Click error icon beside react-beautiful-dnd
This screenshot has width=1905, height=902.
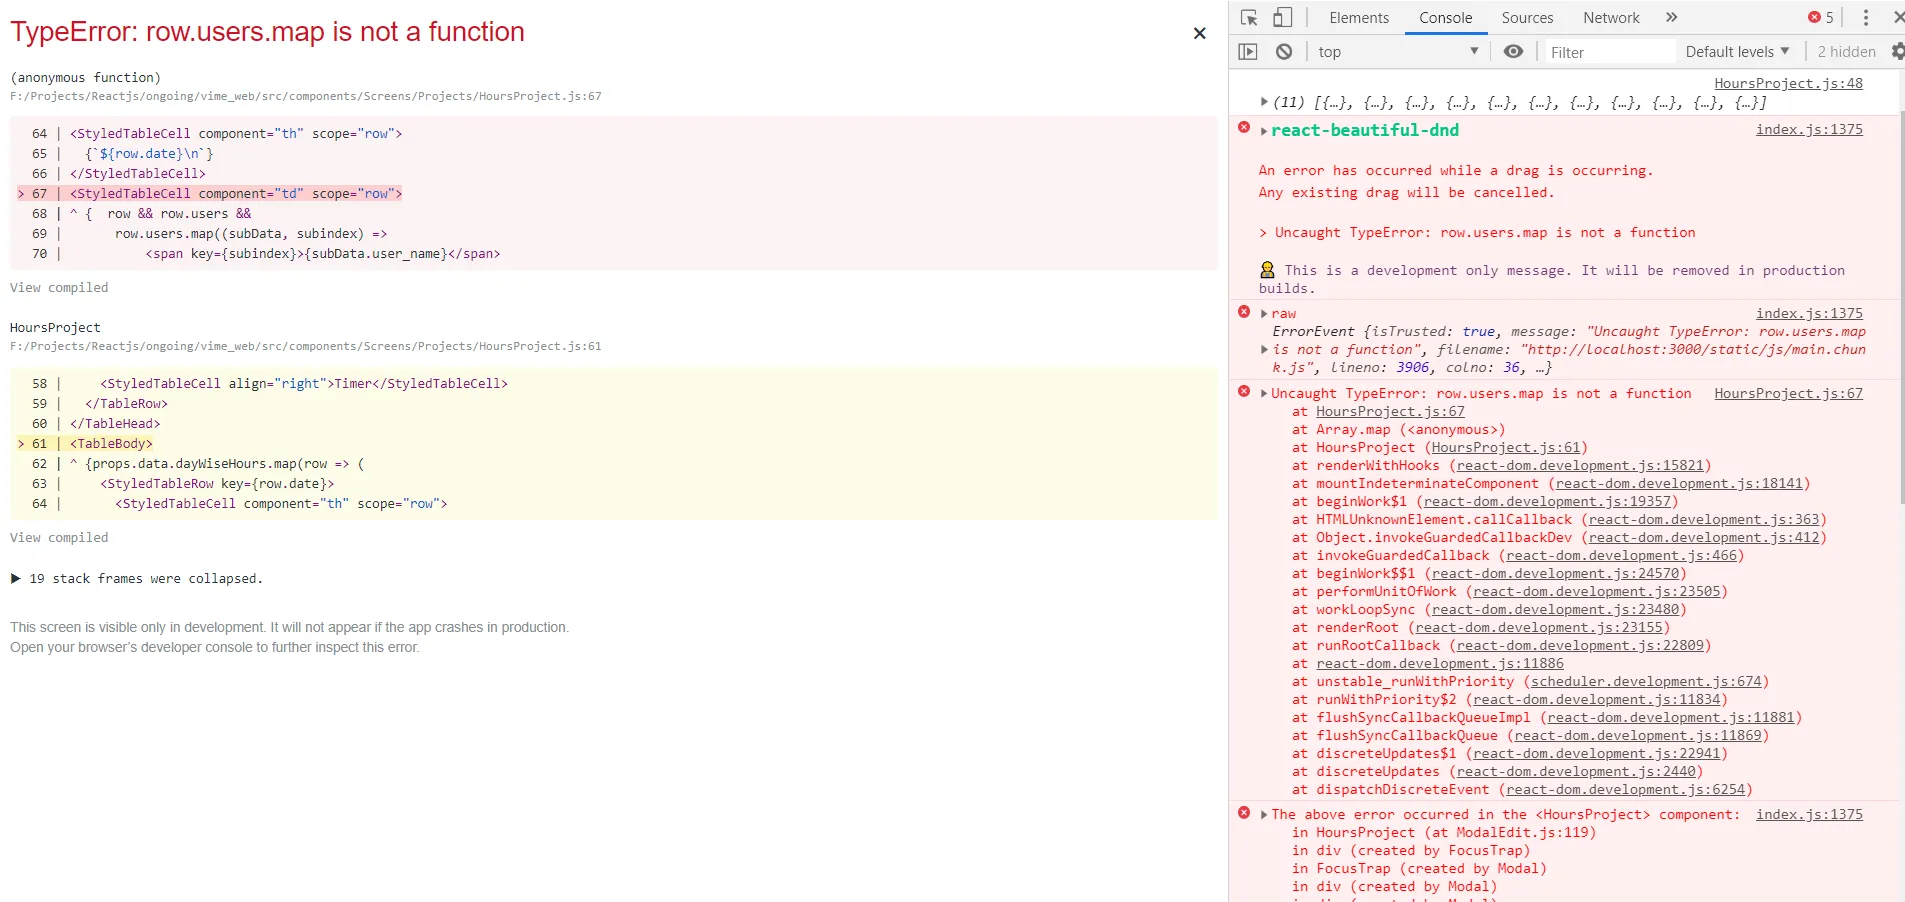pos(1244,127)
